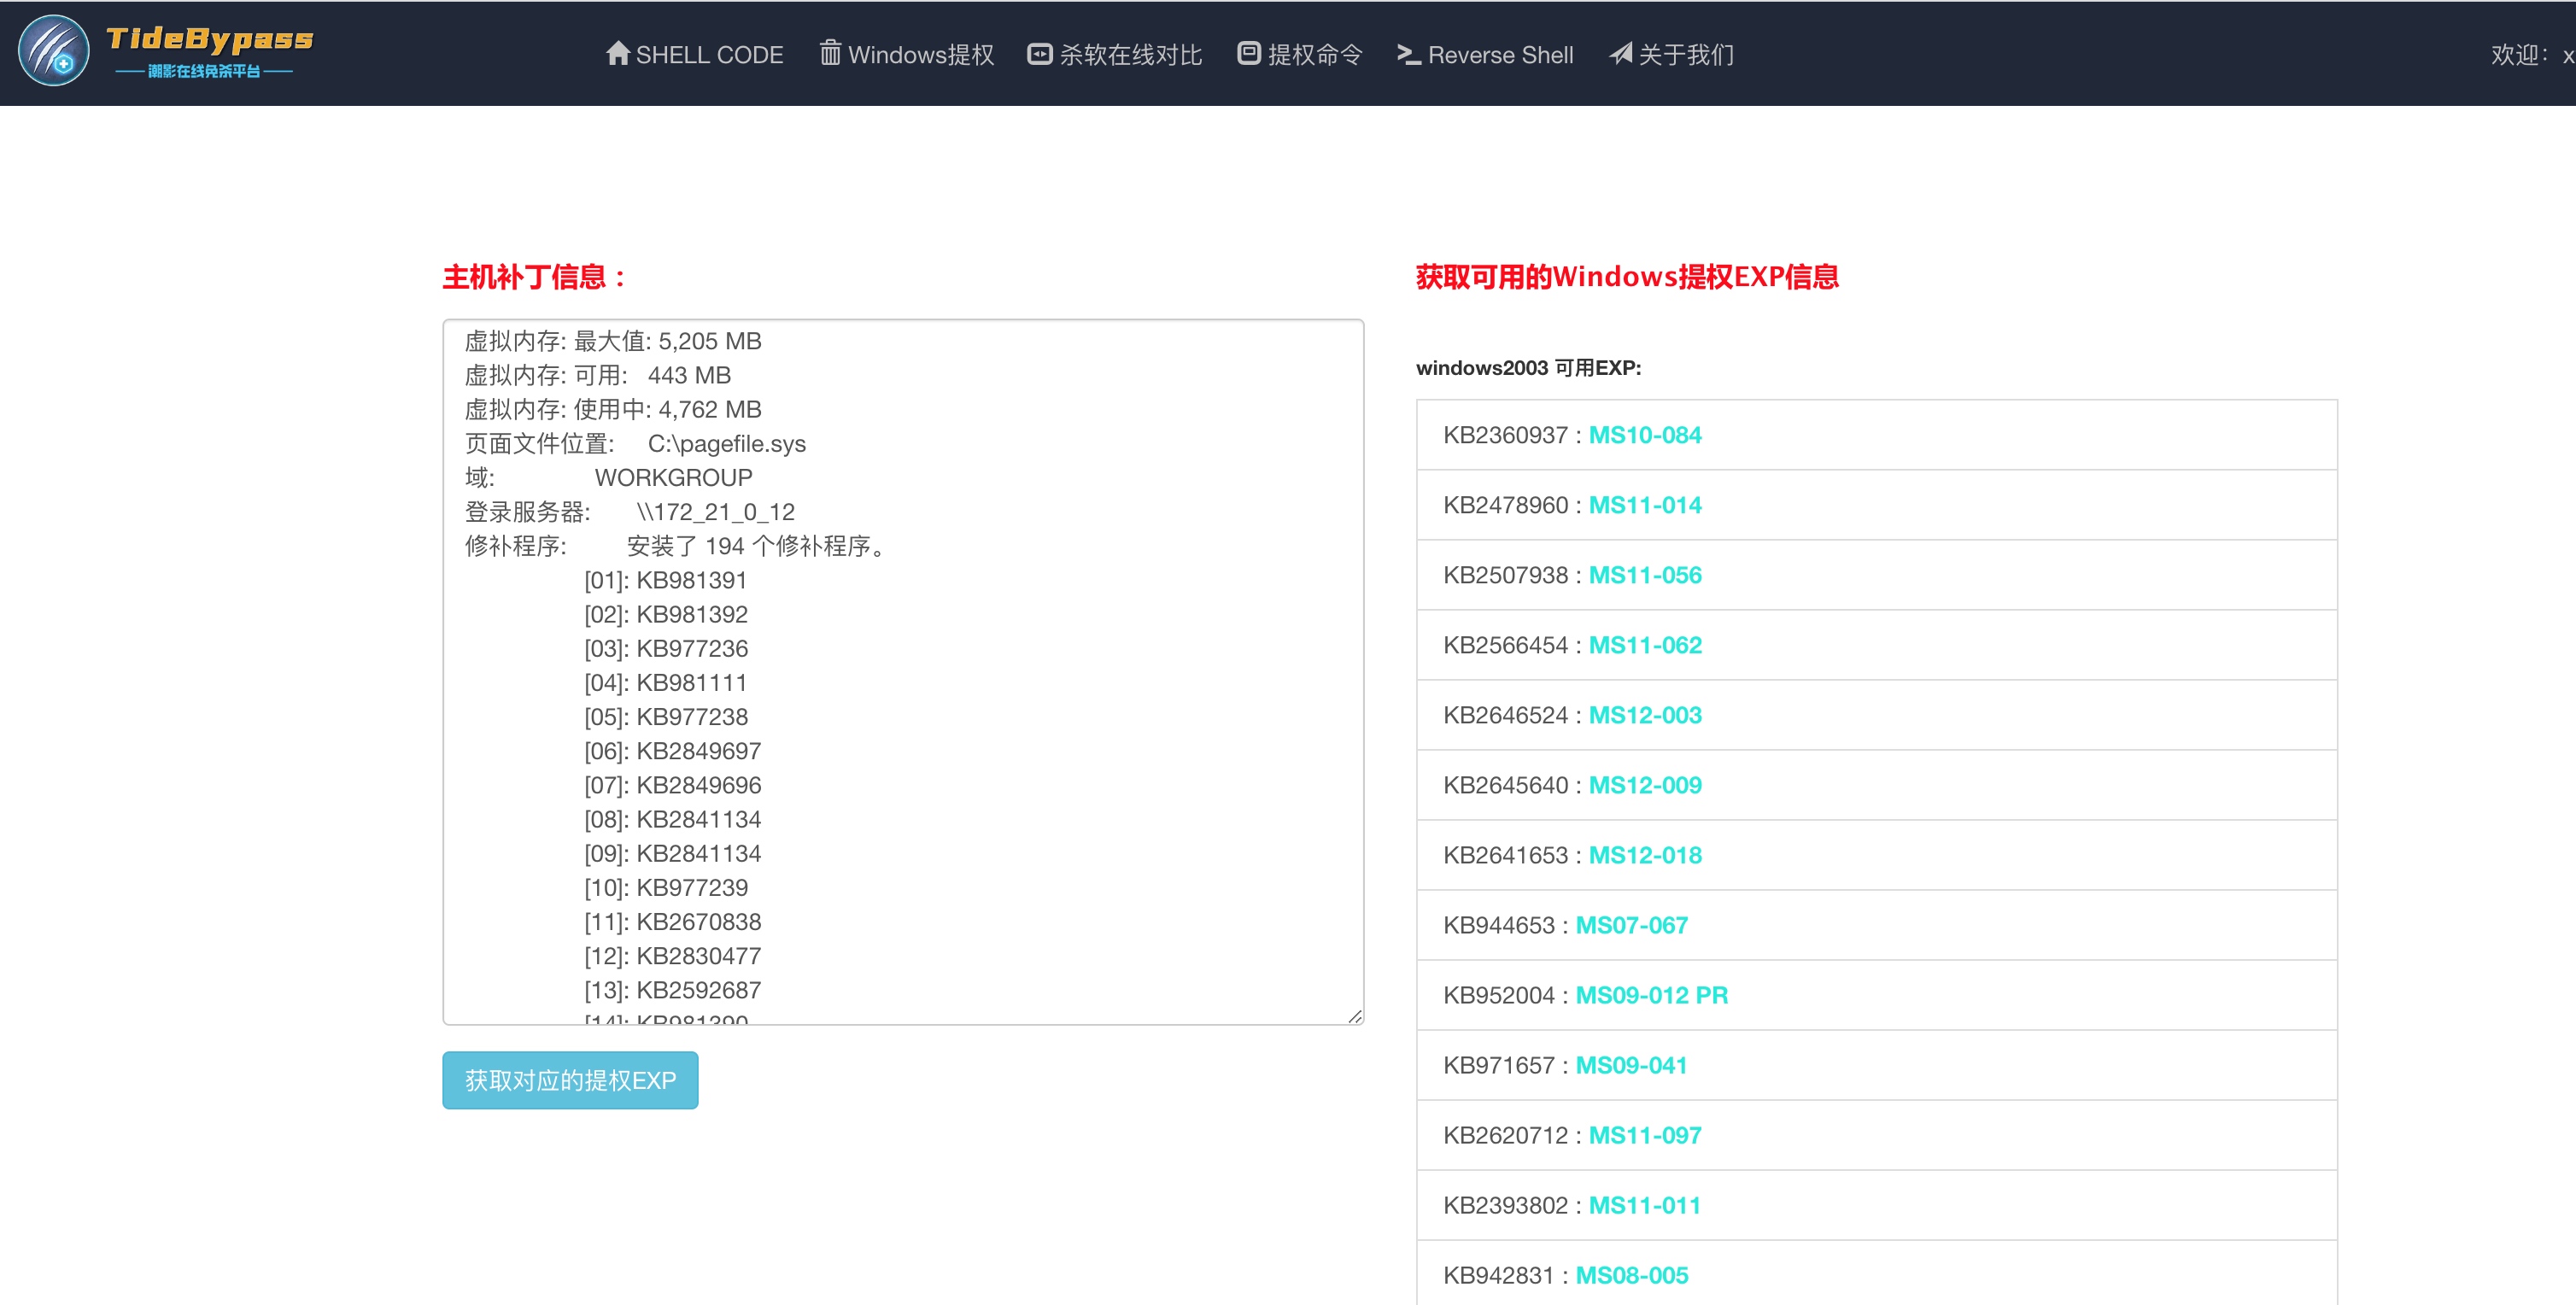Open the Reverse Shell menu item
Image resolution: width=2576 pixels, height=1305 pixels.
pos(1500,55)
